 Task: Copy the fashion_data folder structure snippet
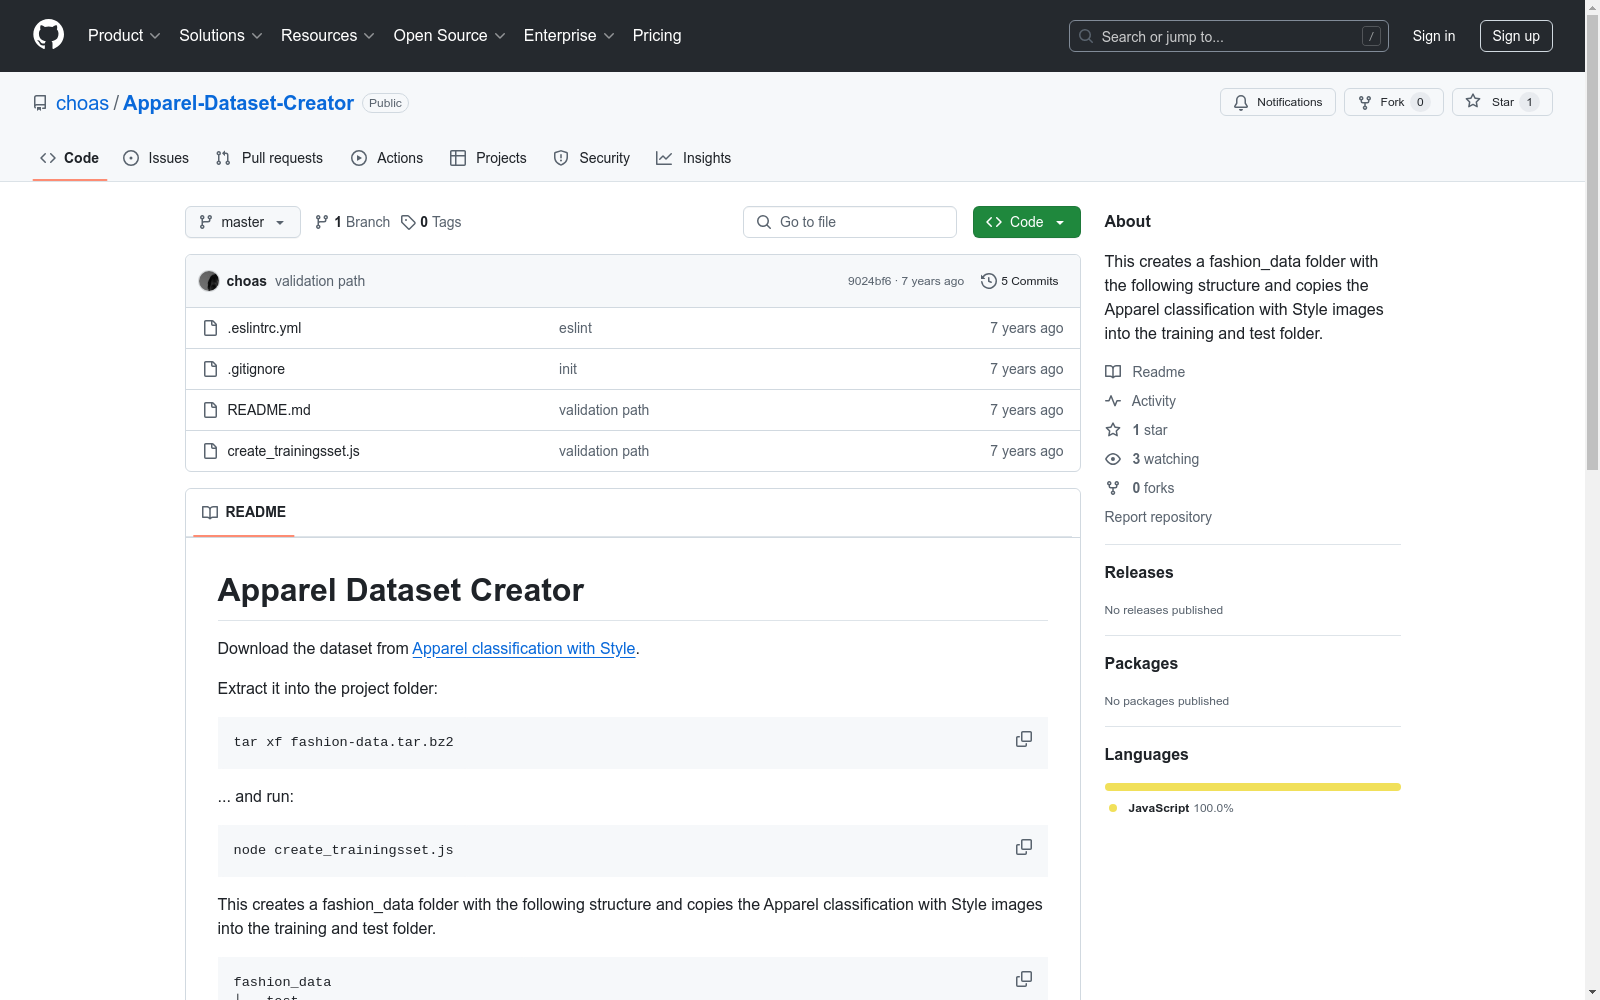(1024, 979)
